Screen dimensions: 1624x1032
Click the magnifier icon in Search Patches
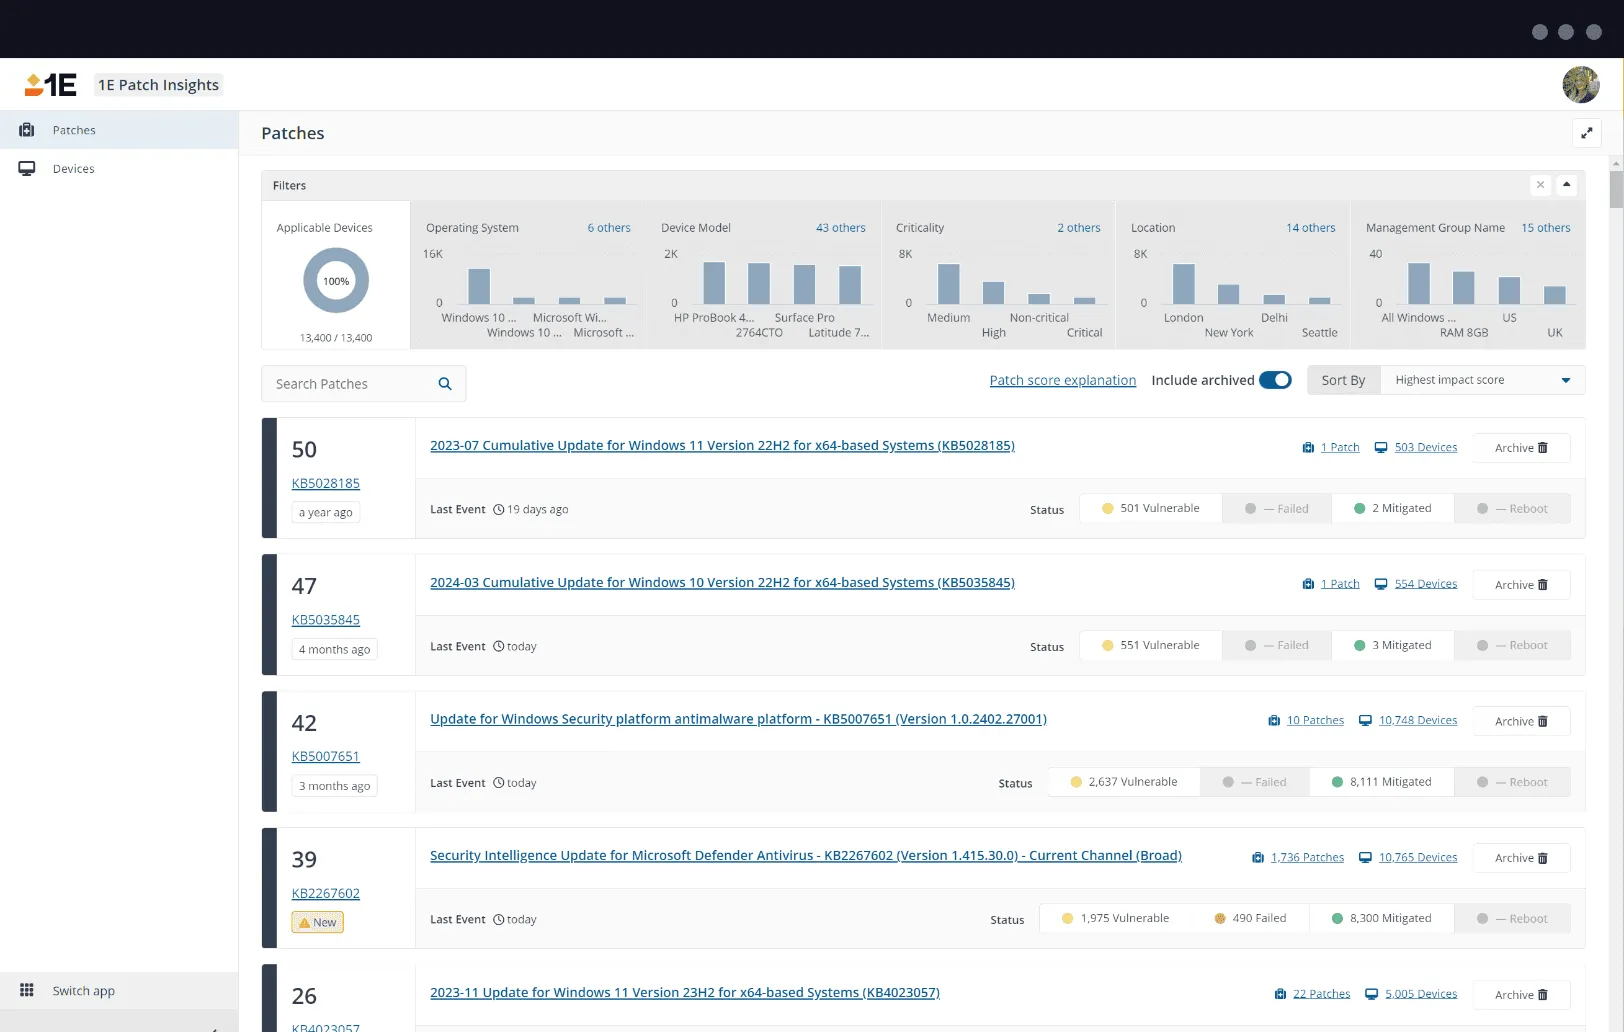(444, 384)
